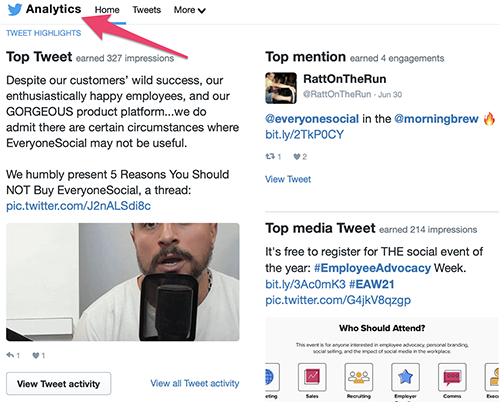Click the Jun 30 tweet date
500x402 pixels.
pyautogui.click(x=390, y=94)
